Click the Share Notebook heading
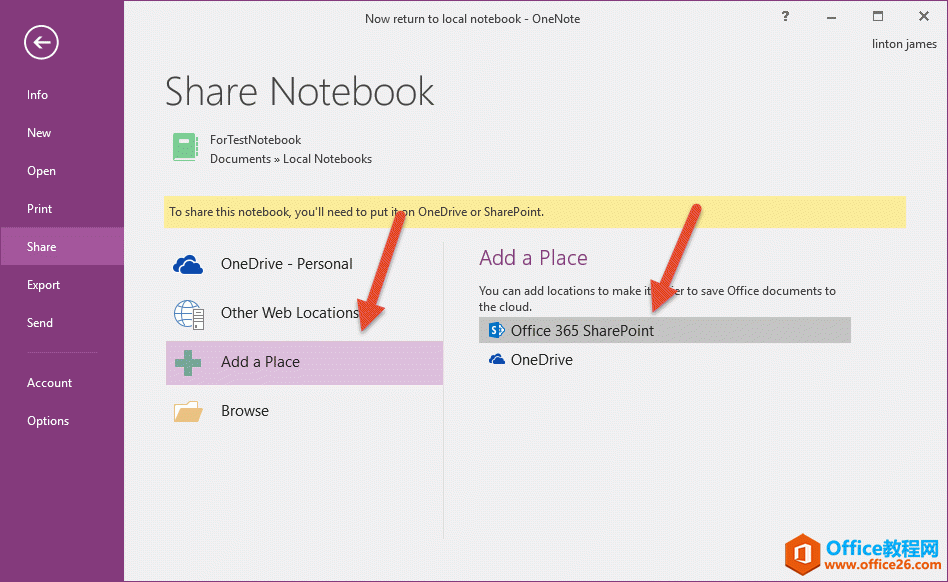This screenshot has width=948, height=582. coord(299,92)
